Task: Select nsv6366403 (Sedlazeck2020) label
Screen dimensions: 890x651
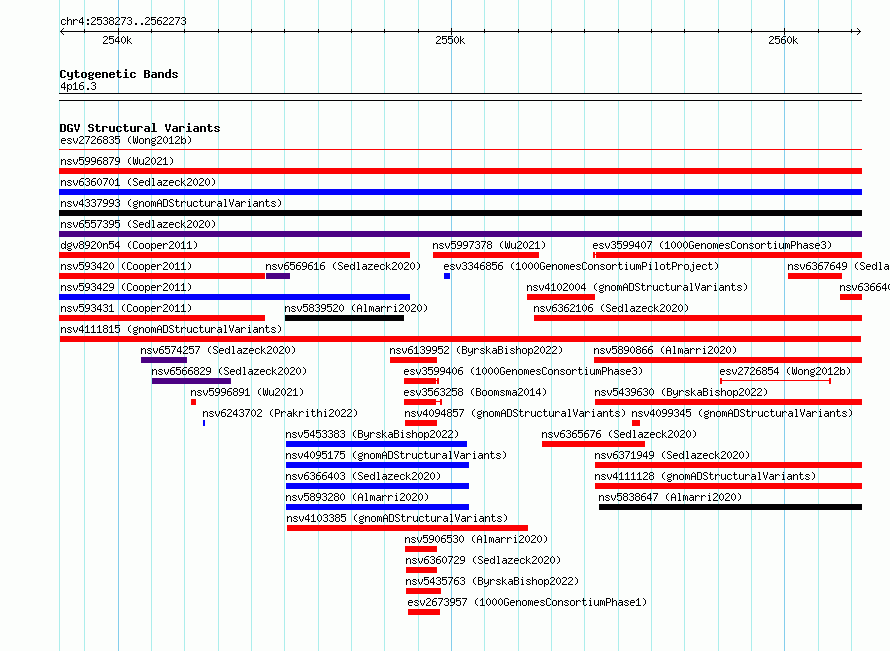Action: click(x=363, y=476)
